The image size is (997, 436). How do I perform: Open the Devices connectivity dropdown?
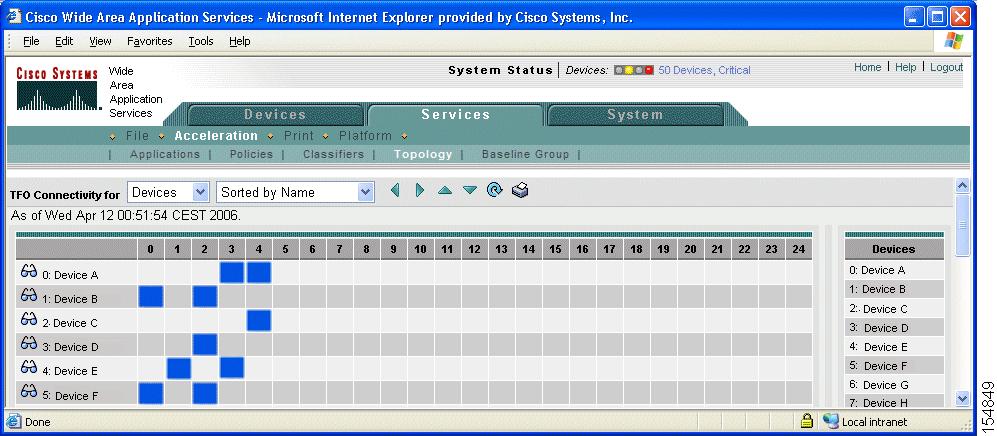coord(168,192)
